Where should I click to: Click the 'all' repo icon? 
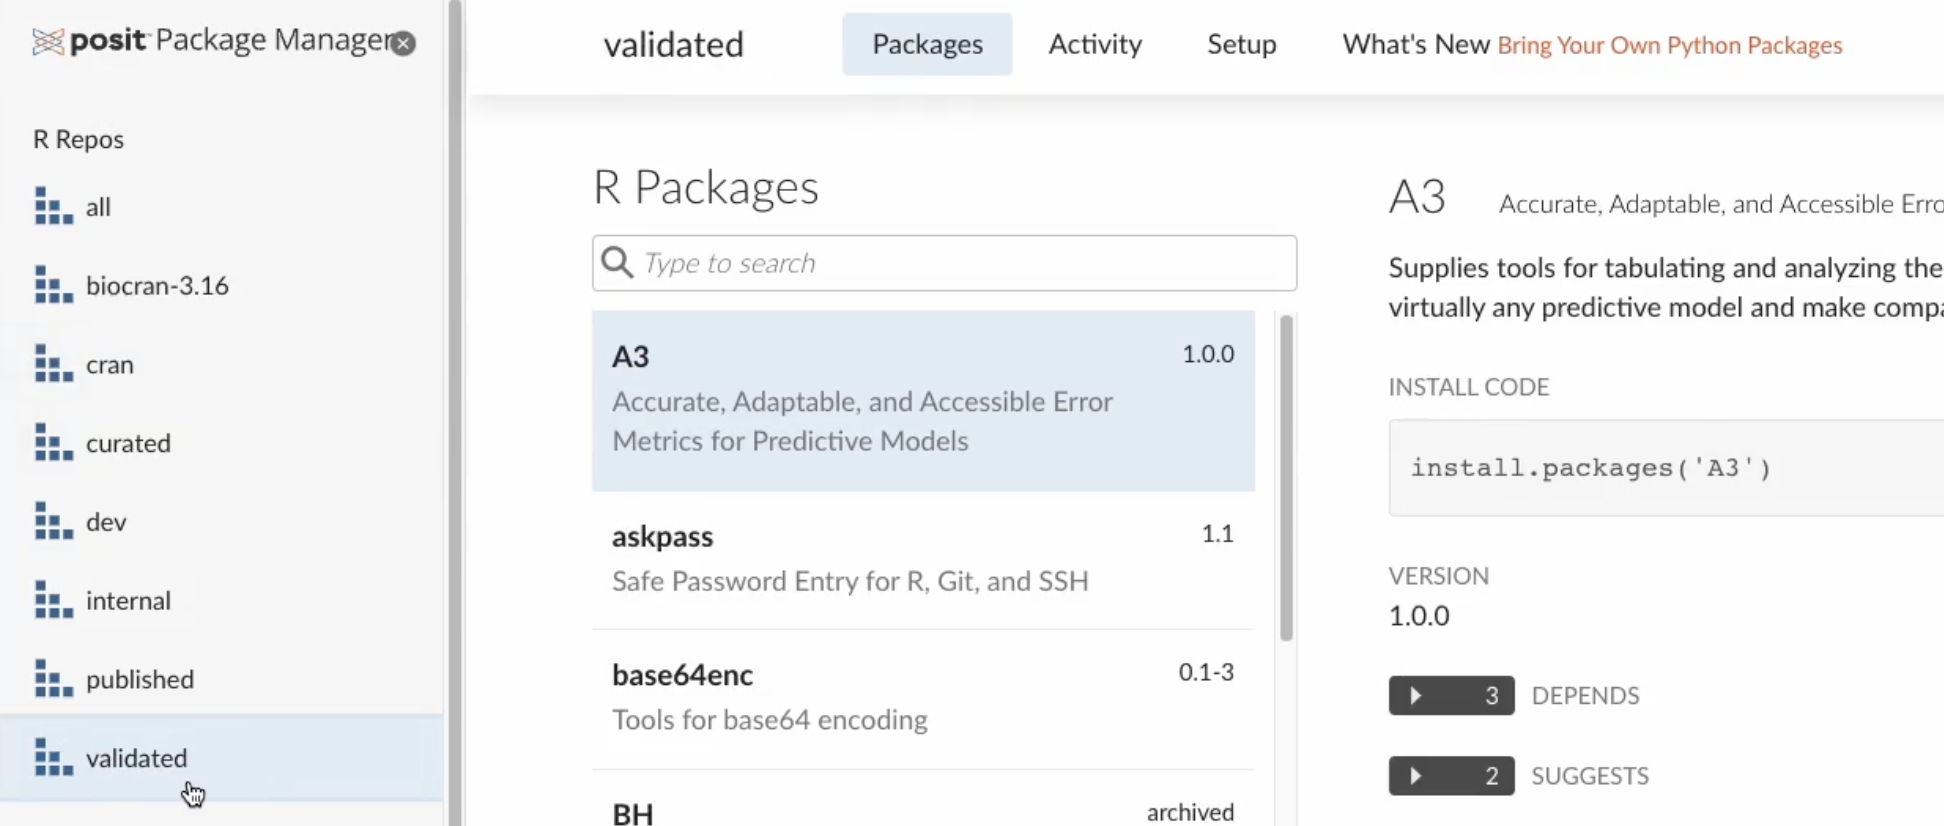tap(53, 207)
